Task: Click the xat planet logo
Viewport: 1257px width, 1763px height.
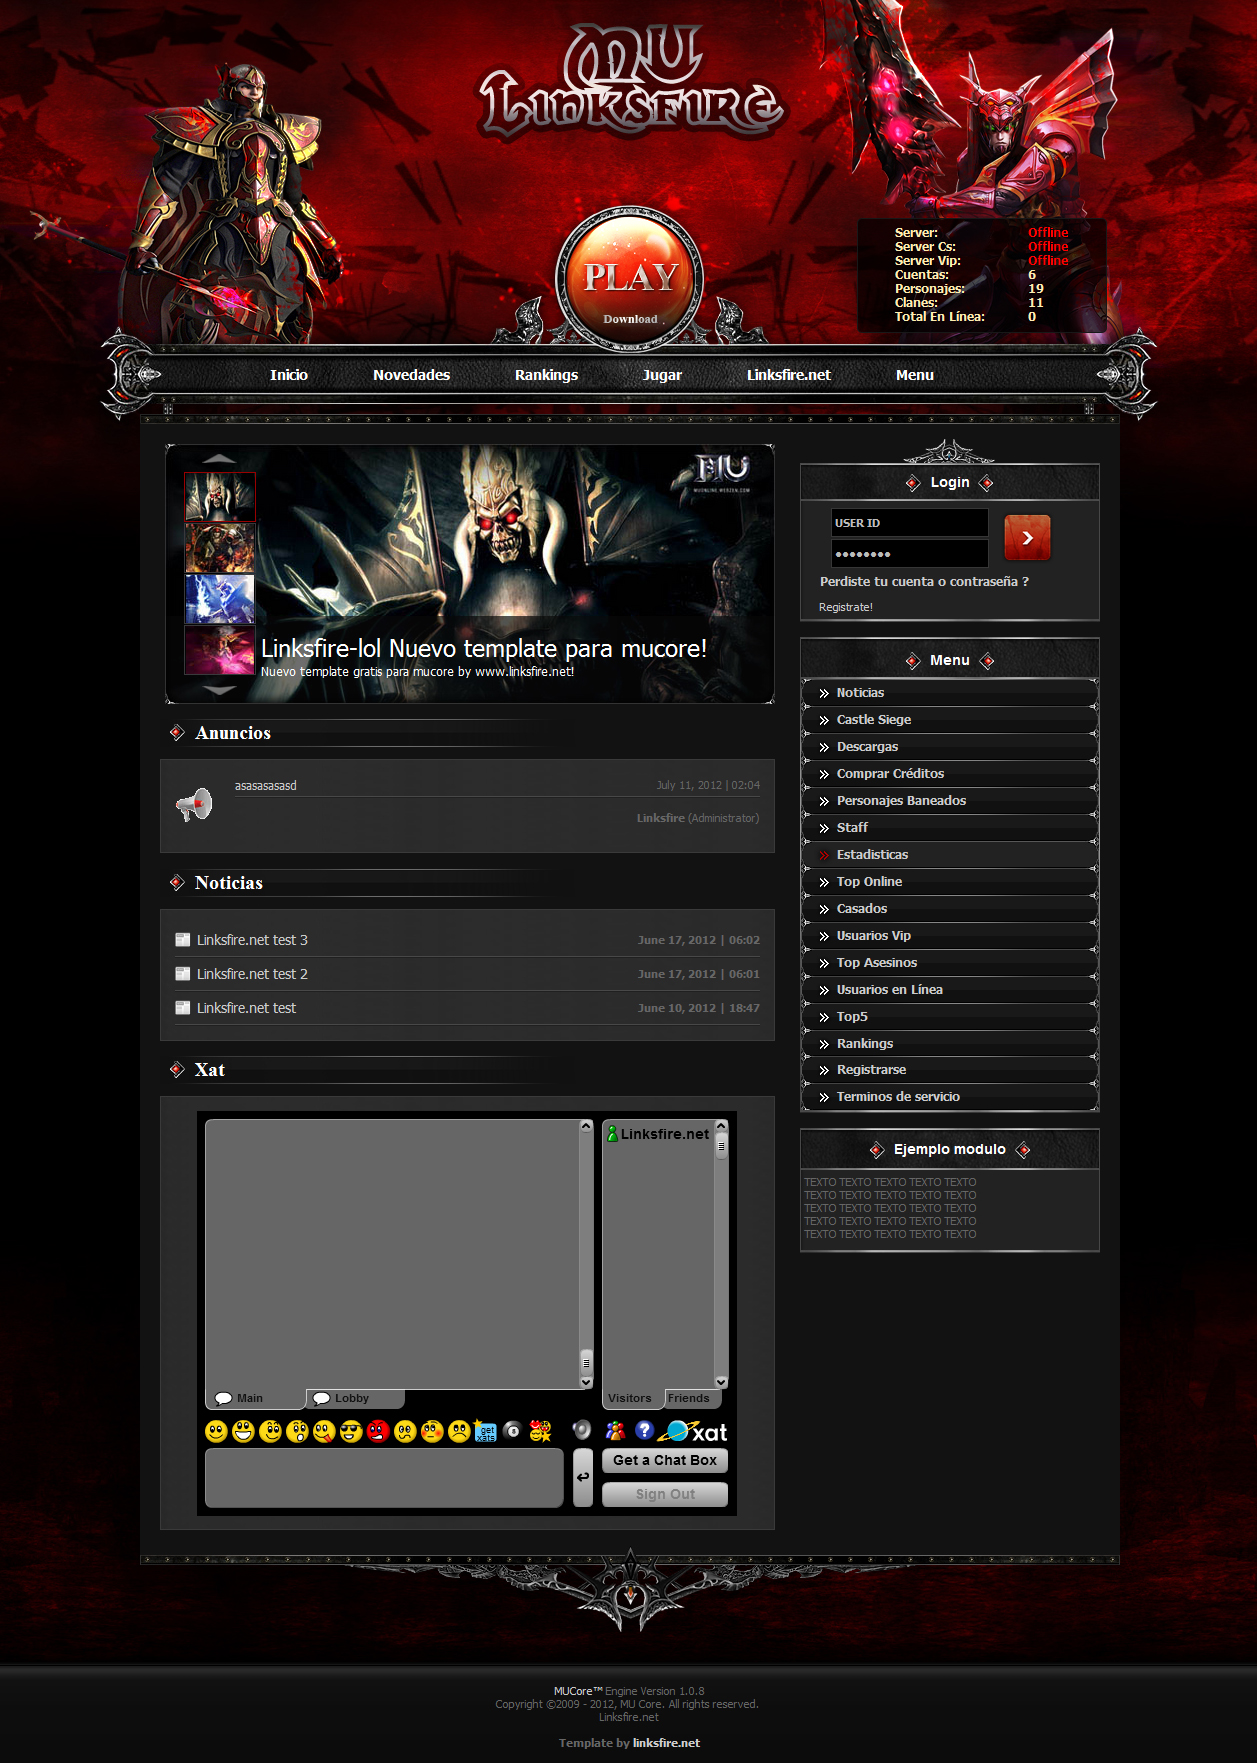Action: pyautogui.click(x=692, y=1432)
